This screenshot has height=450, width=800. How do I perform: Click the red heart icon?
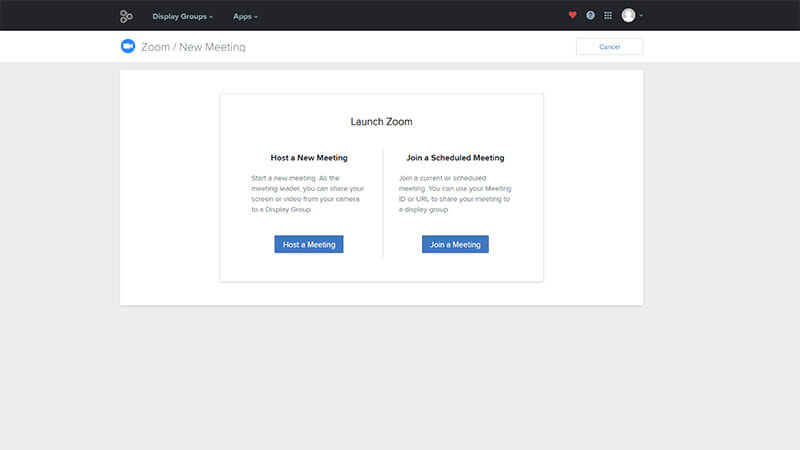572,15
